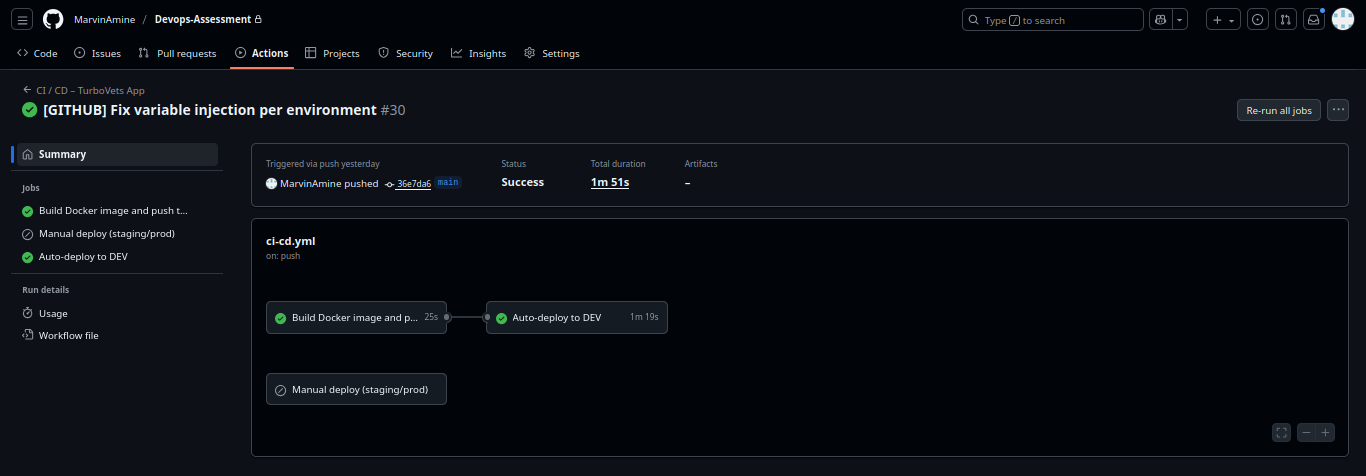Screen dimensions: 1366x476
Task: Open Usage under Run details
Action: [117, 313]
